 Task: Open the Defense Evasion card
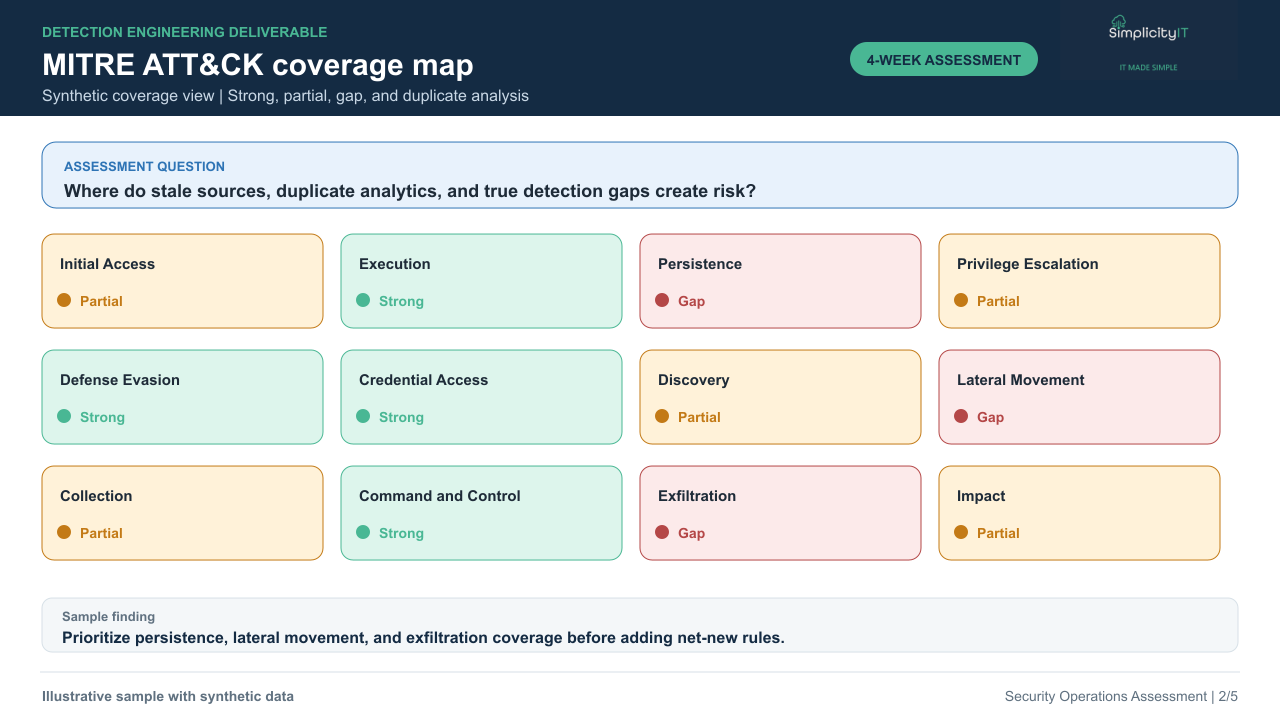click(x=182, y=397)
